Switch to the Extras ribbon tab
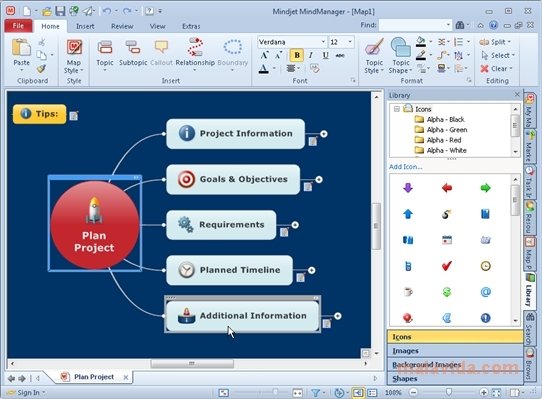The image size is (542, 399). click(x=191, y=26)
